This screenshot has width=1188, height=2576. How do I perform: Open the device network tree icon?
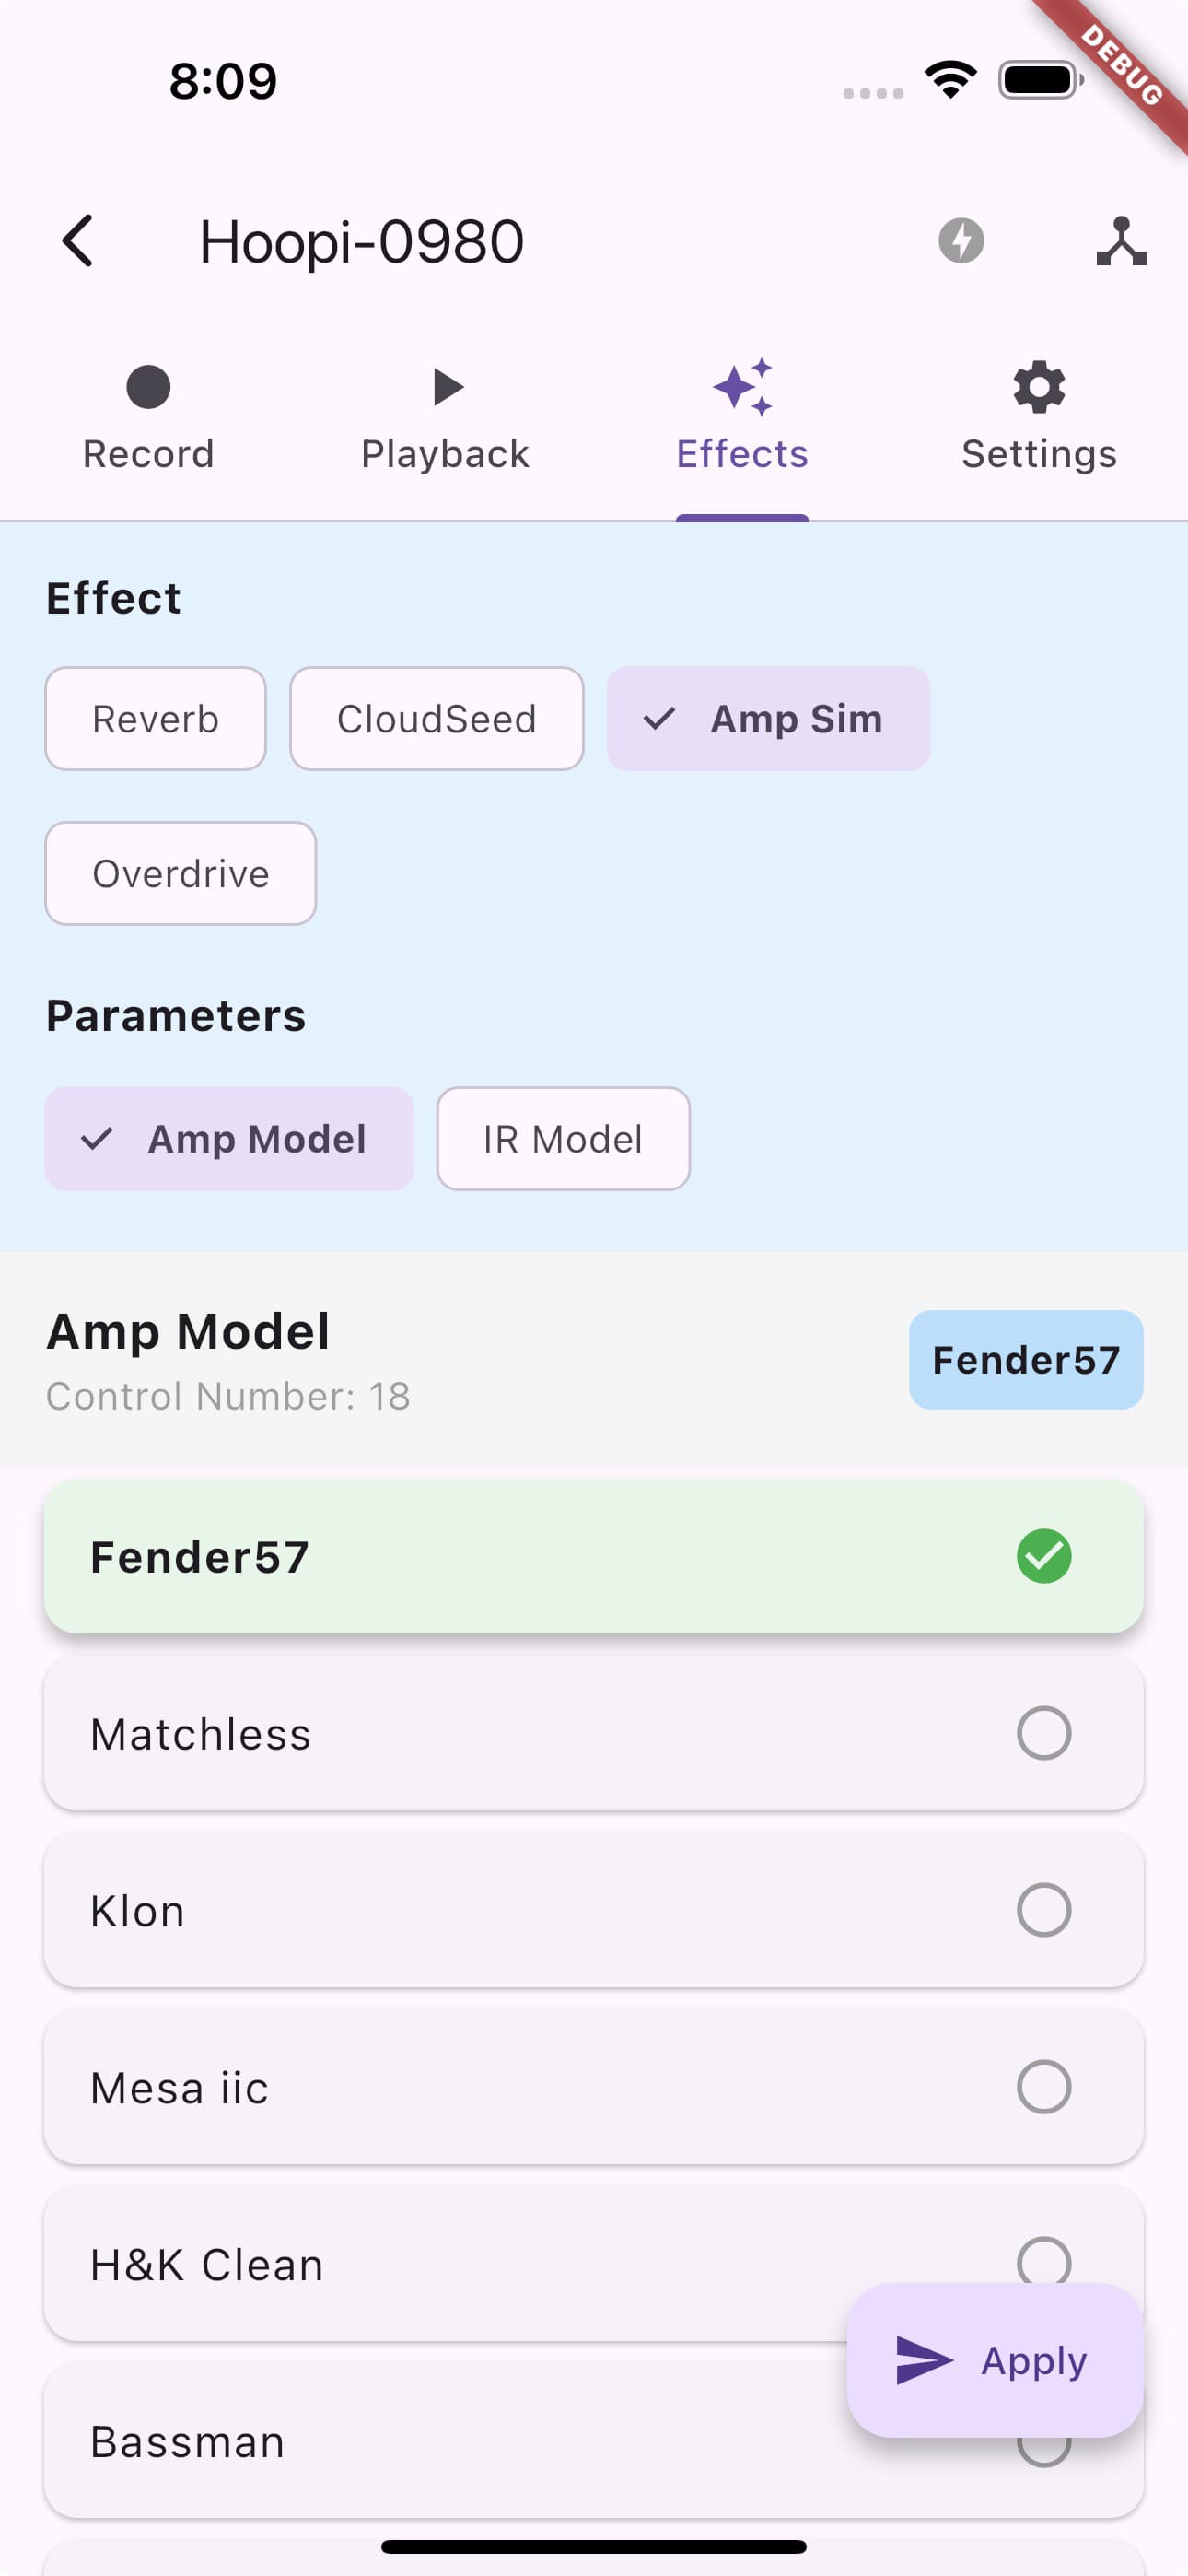[1121, 241]
